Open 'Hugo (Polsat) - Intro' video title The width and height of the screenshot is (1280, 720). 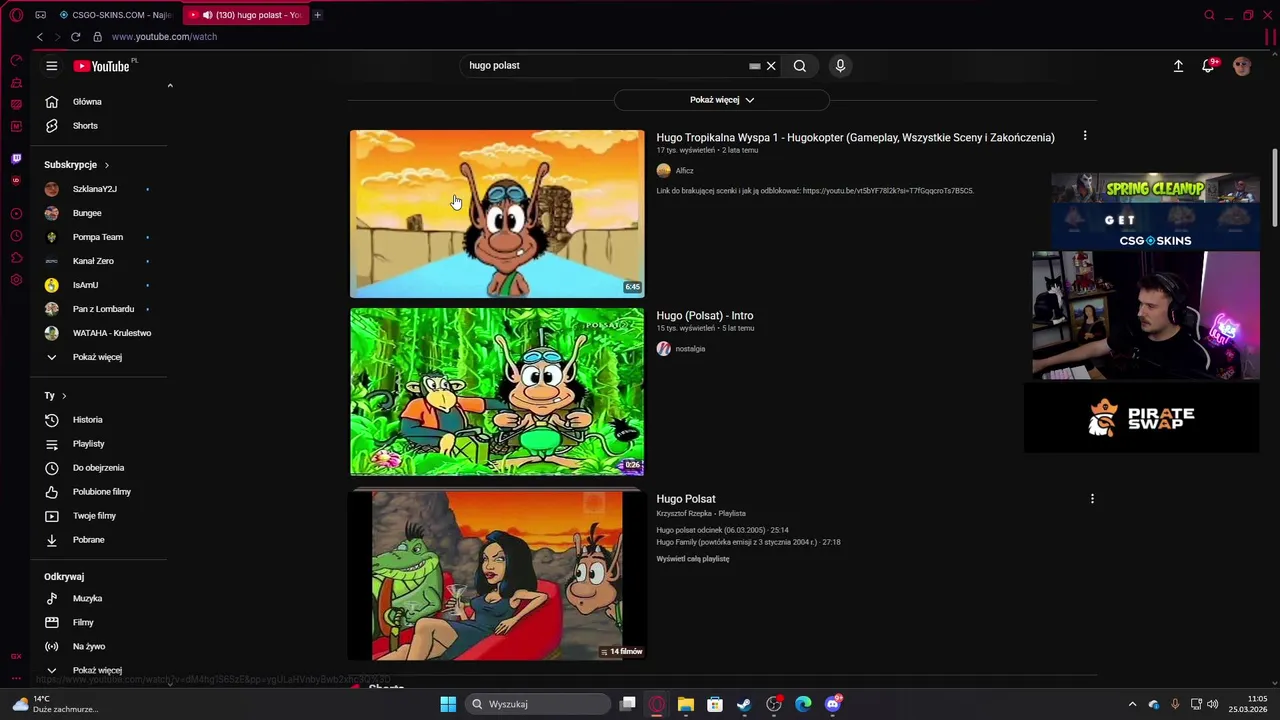click(x=705, y=316)
